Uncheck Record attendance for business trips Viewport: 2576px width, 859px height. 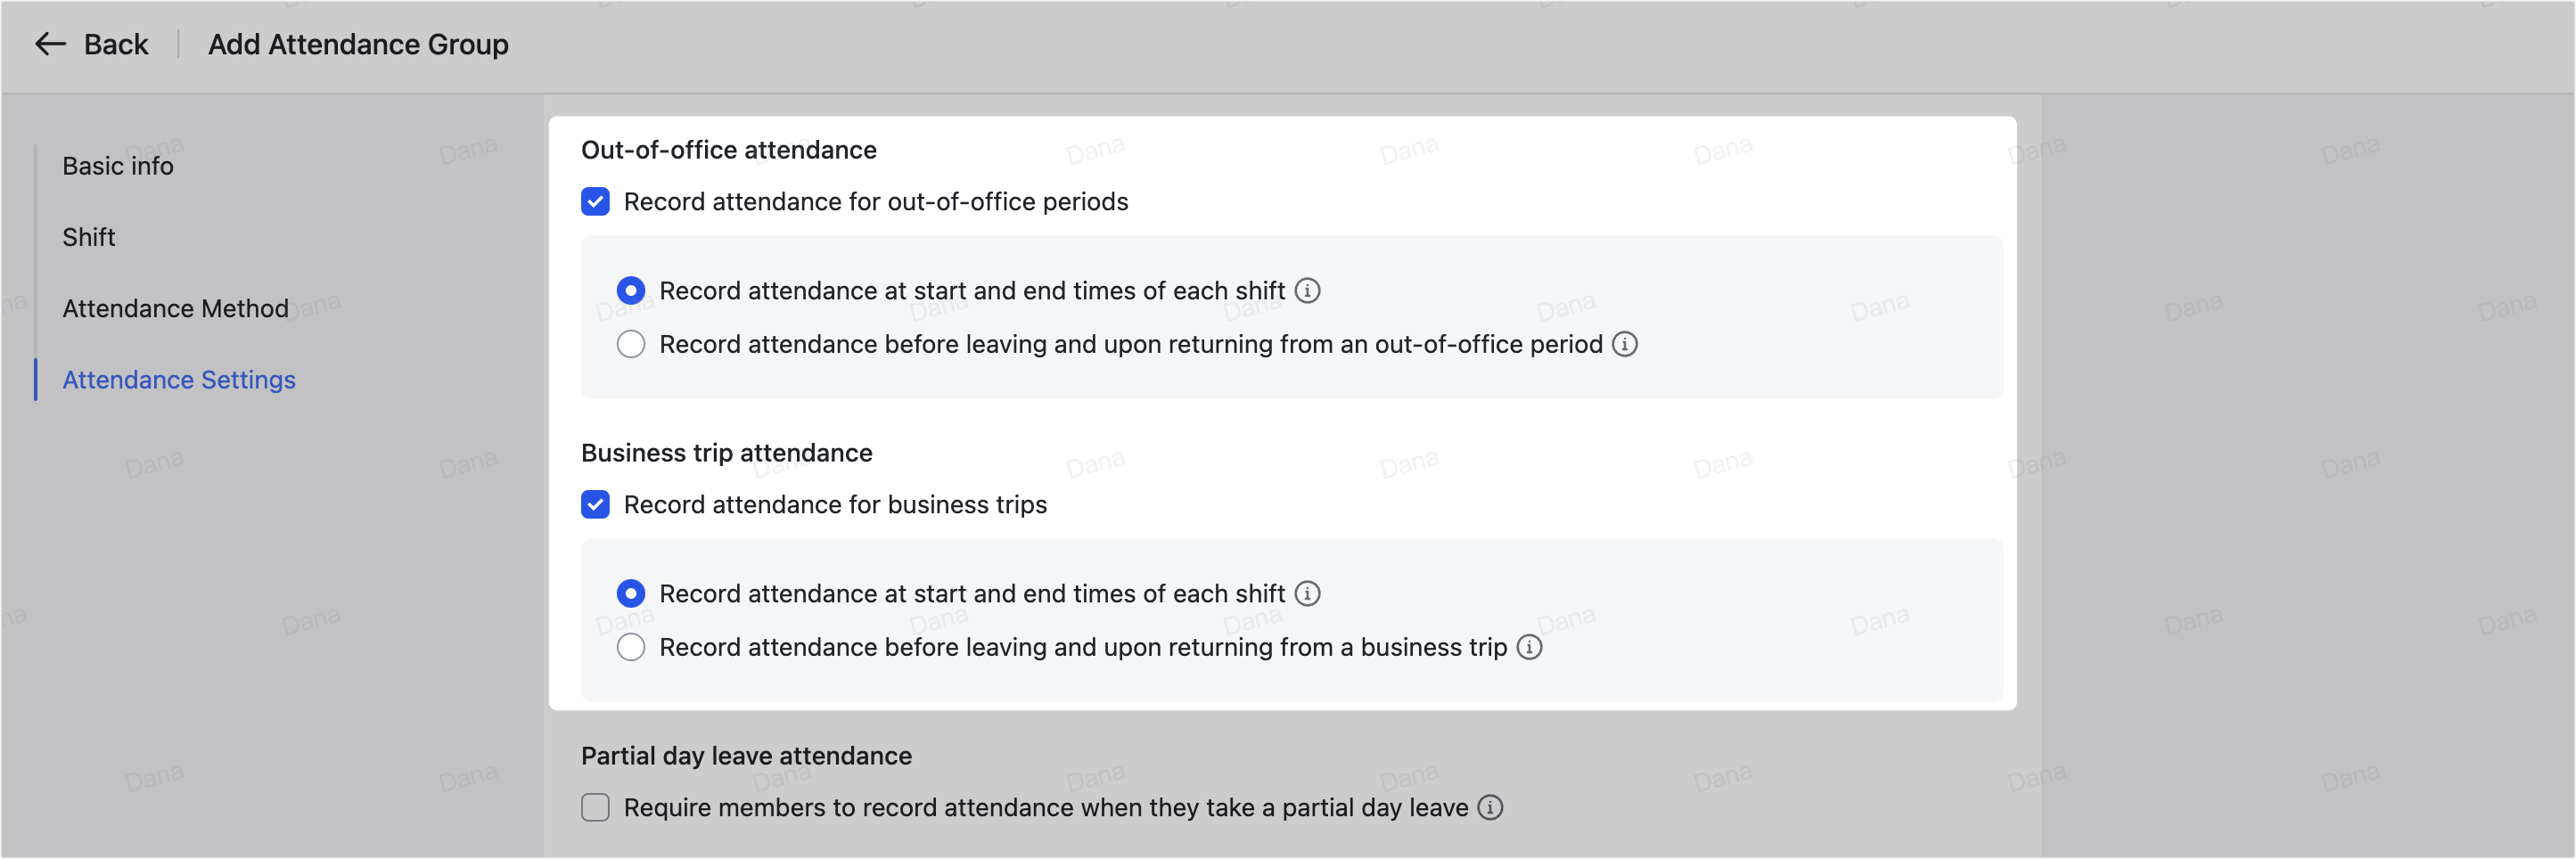(595, 505)
